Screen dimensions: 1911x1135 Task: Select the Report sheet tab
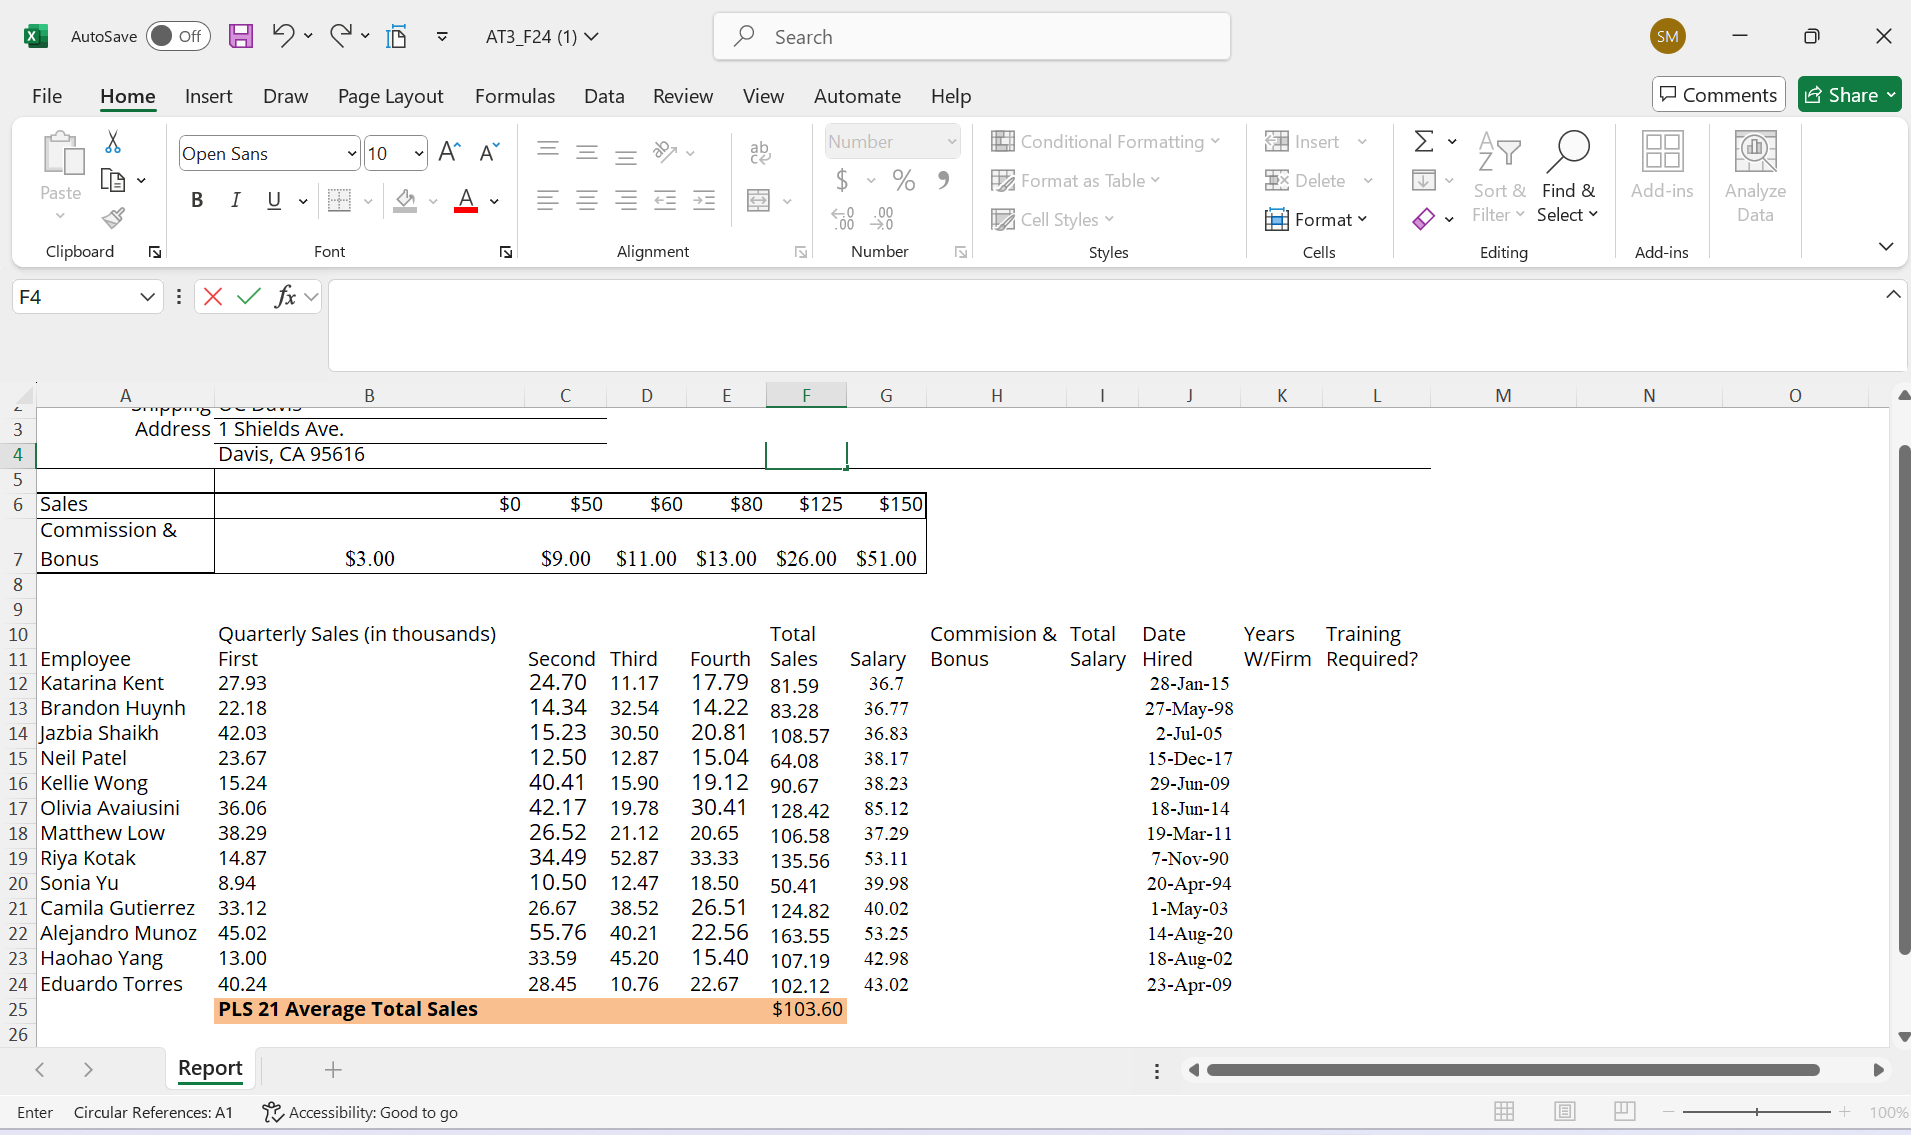coord(210,1068)
